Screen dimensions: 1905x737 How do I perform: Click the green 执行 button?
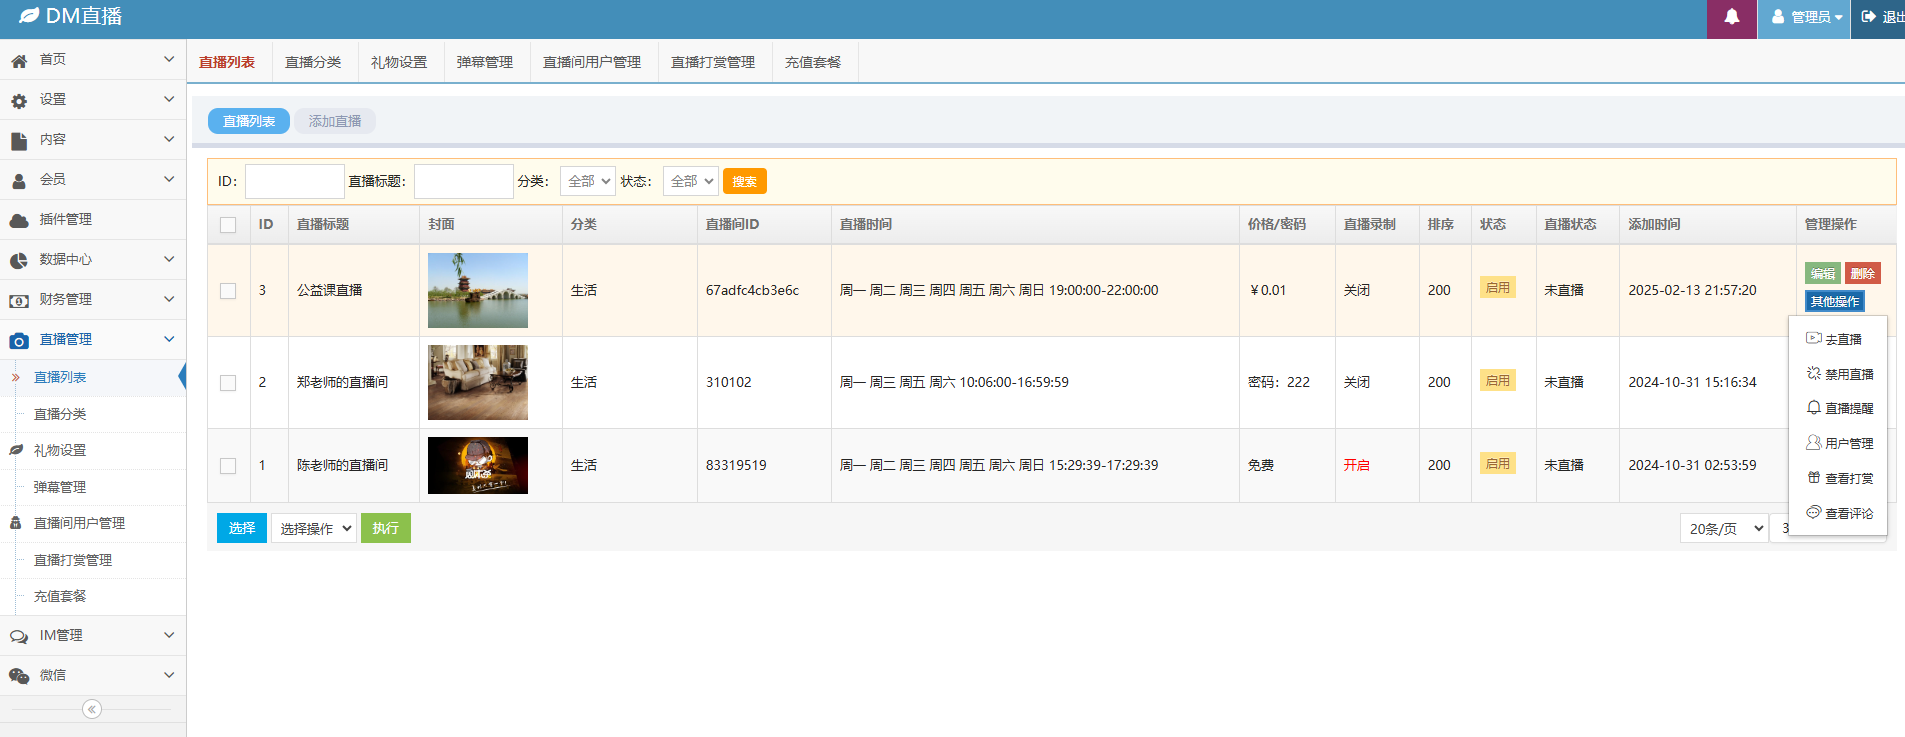click(385, 528)
